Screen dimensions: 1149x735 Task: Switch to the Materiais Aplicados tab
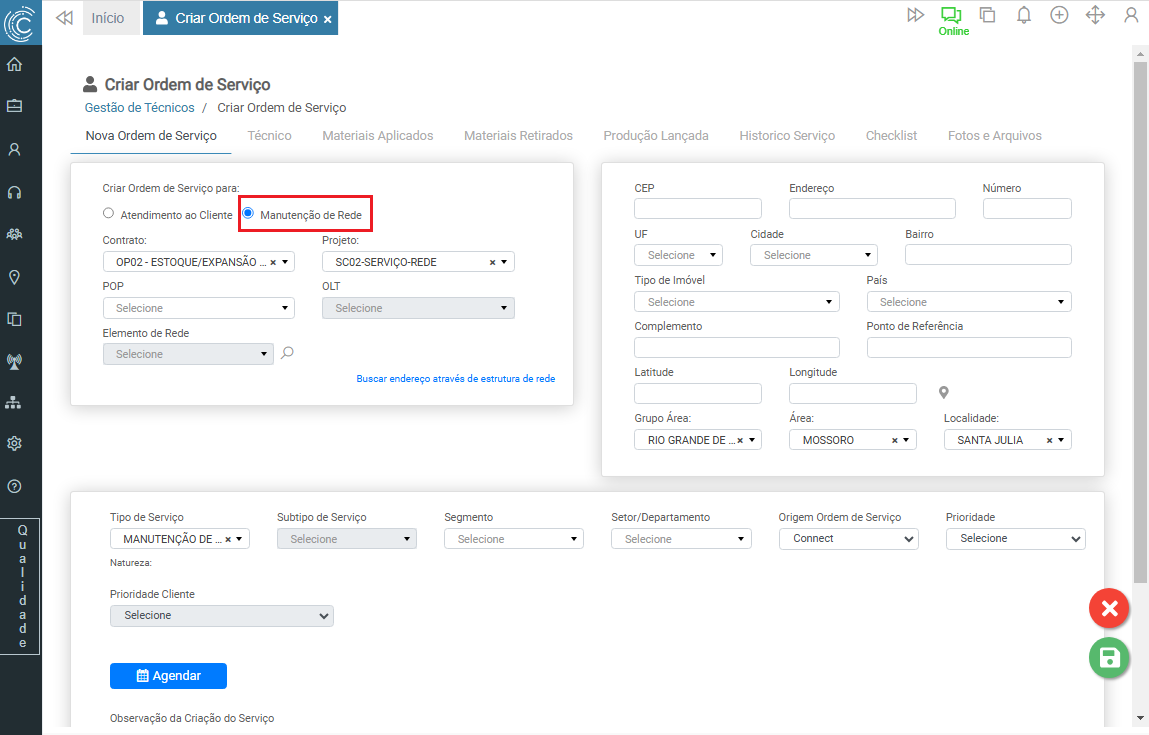[x=377, y=136]
